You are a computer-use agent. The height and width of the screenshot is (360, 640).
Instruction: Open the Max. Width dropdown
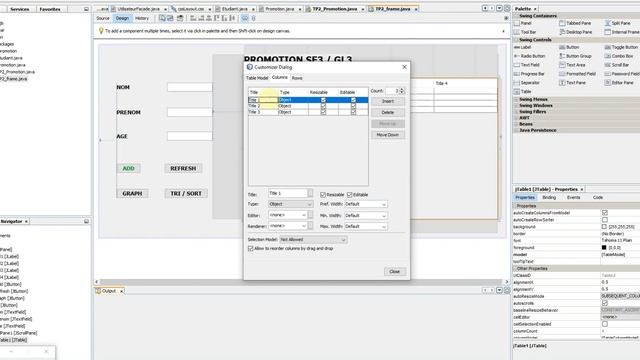(366, 226)
